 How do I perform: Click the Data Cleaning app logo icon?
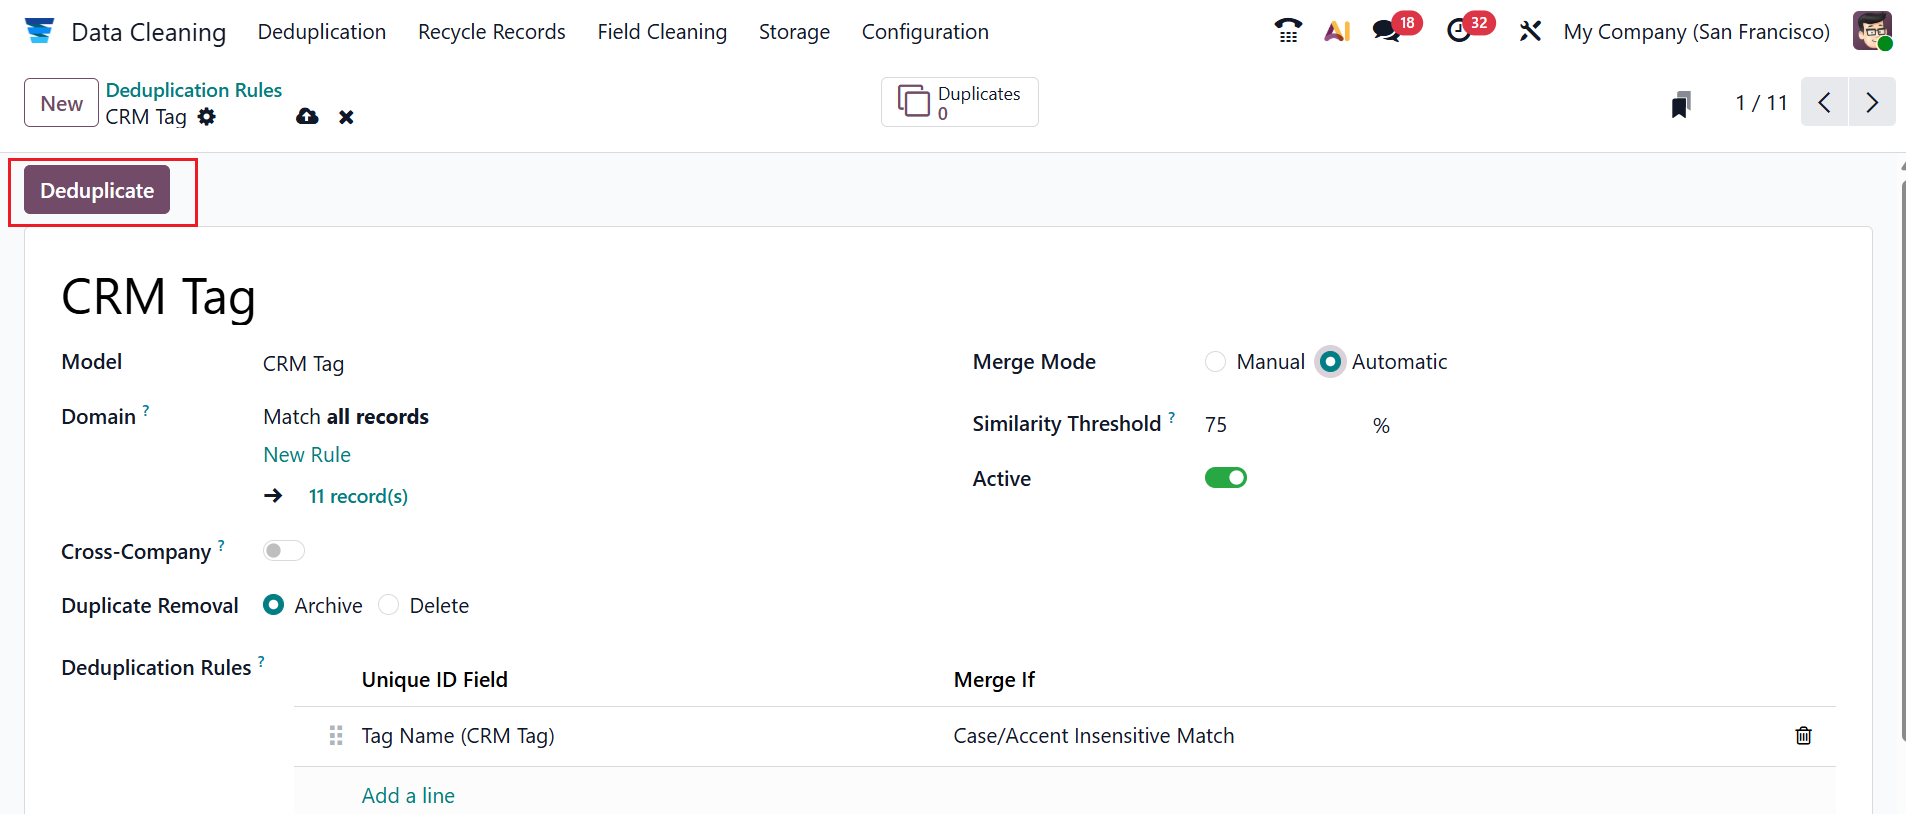(x=40, y=31)
